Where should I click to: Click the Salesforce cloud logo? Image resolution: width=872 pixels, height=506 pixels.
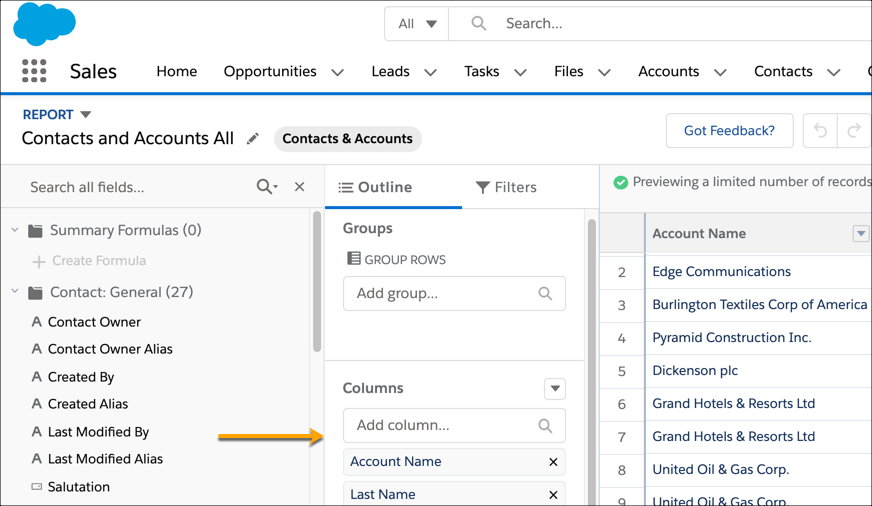click(44, 23)
